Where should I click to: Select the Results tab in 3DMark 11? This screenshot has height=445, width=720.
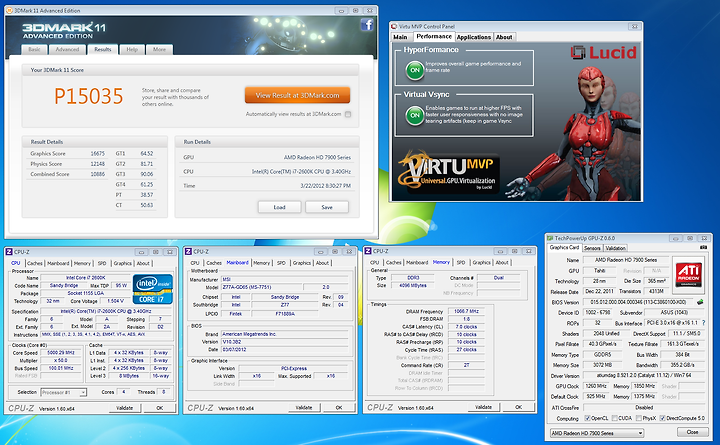point(102,49)
